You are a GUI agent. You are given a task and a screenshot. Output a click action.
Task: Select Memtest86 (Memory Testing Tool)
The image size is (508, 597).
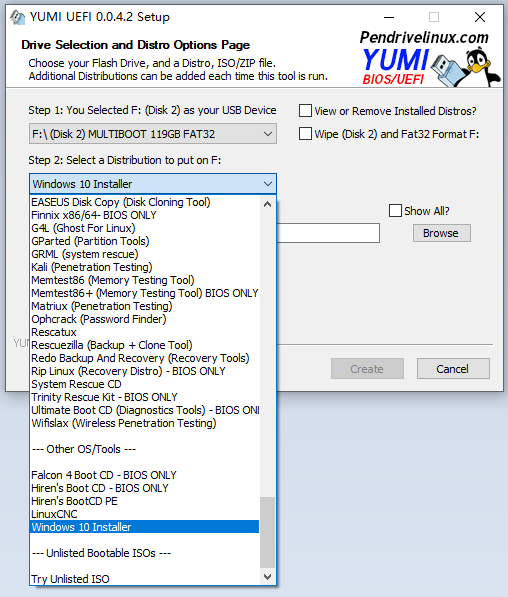coord(145,280)
